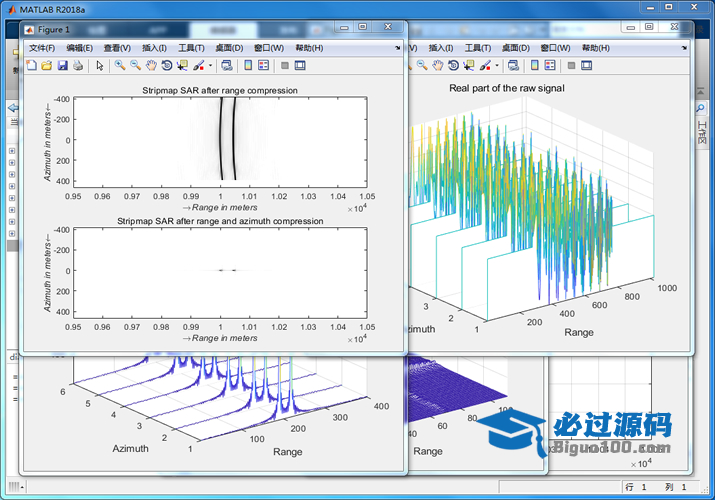The width and height of the screenshot is (715, 500).
Task: Open brush dropdown arrow in raw signal figure
Action: click(x=497, y=66)
